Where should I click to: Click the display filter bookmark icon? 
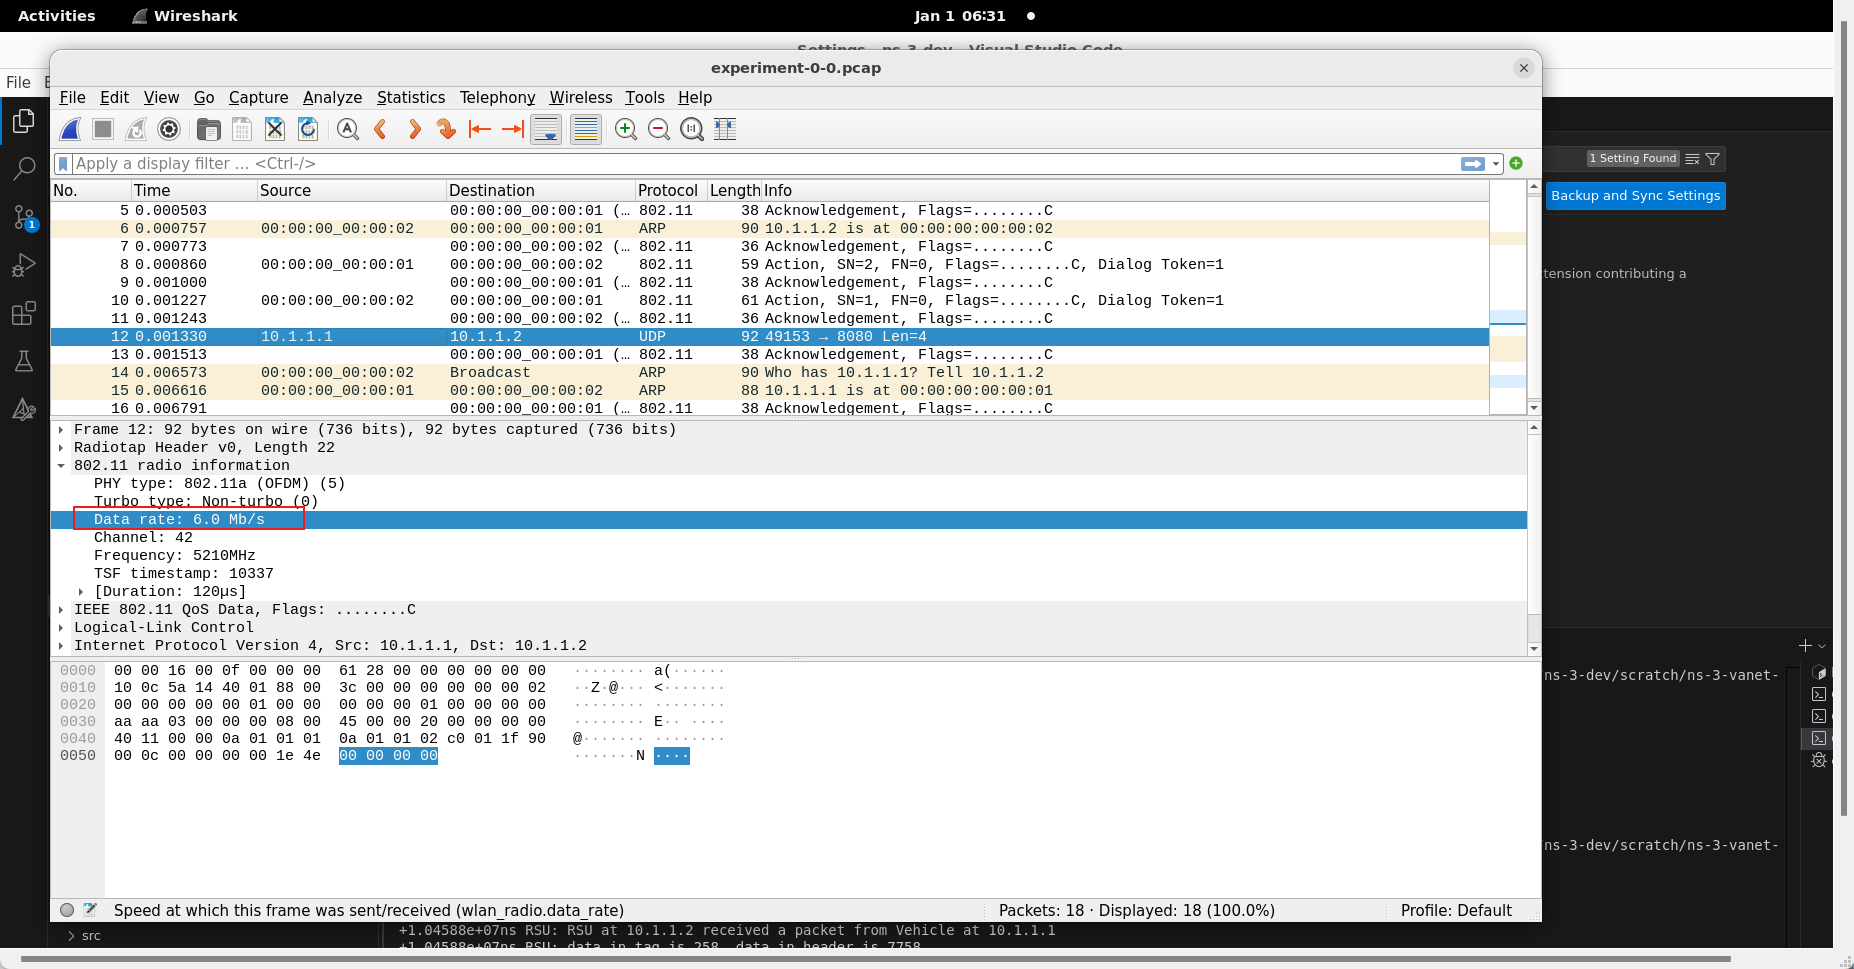(x=64, y=164)
